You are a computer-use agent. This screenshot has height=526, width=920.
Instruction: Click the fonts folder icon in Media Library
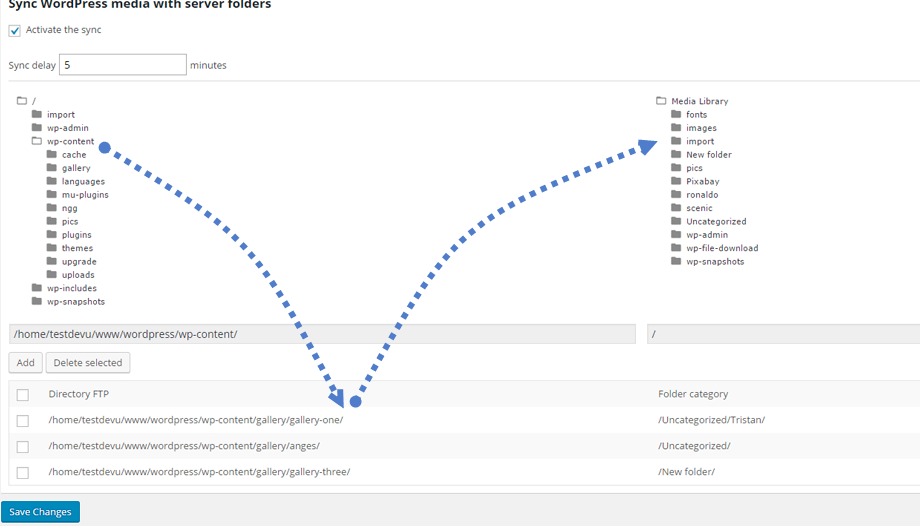pyautogui.click(x=676, y=114)
